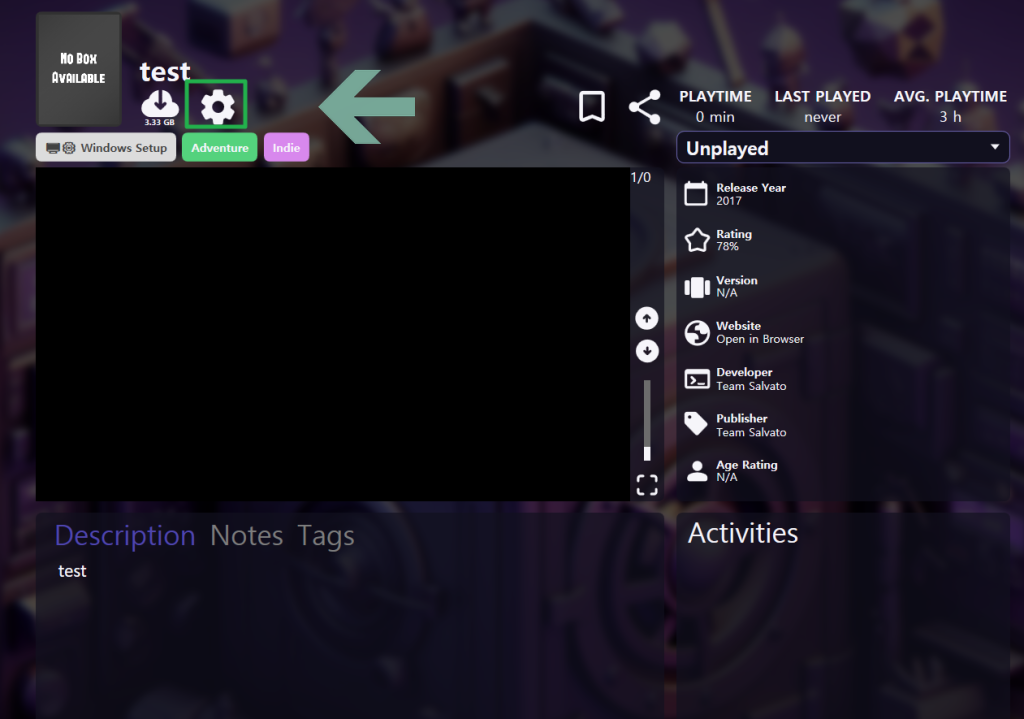Expand the Unplayed status dropdown
This screenshot has height=719, width=1024.
click(x=842, y=148)
